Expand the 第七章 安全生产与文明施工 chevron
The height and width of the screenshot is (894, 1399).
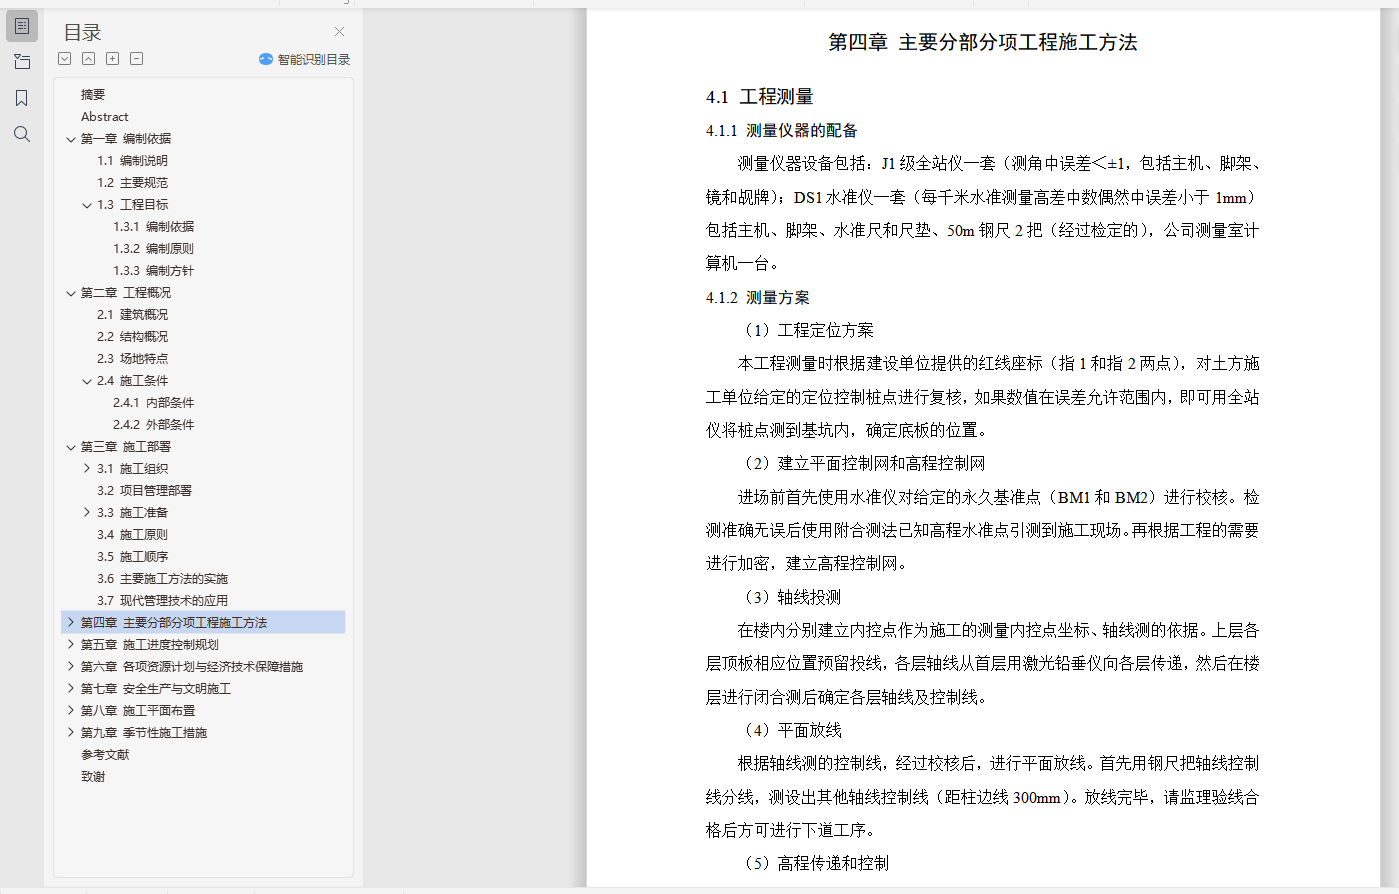pos(71,689)
